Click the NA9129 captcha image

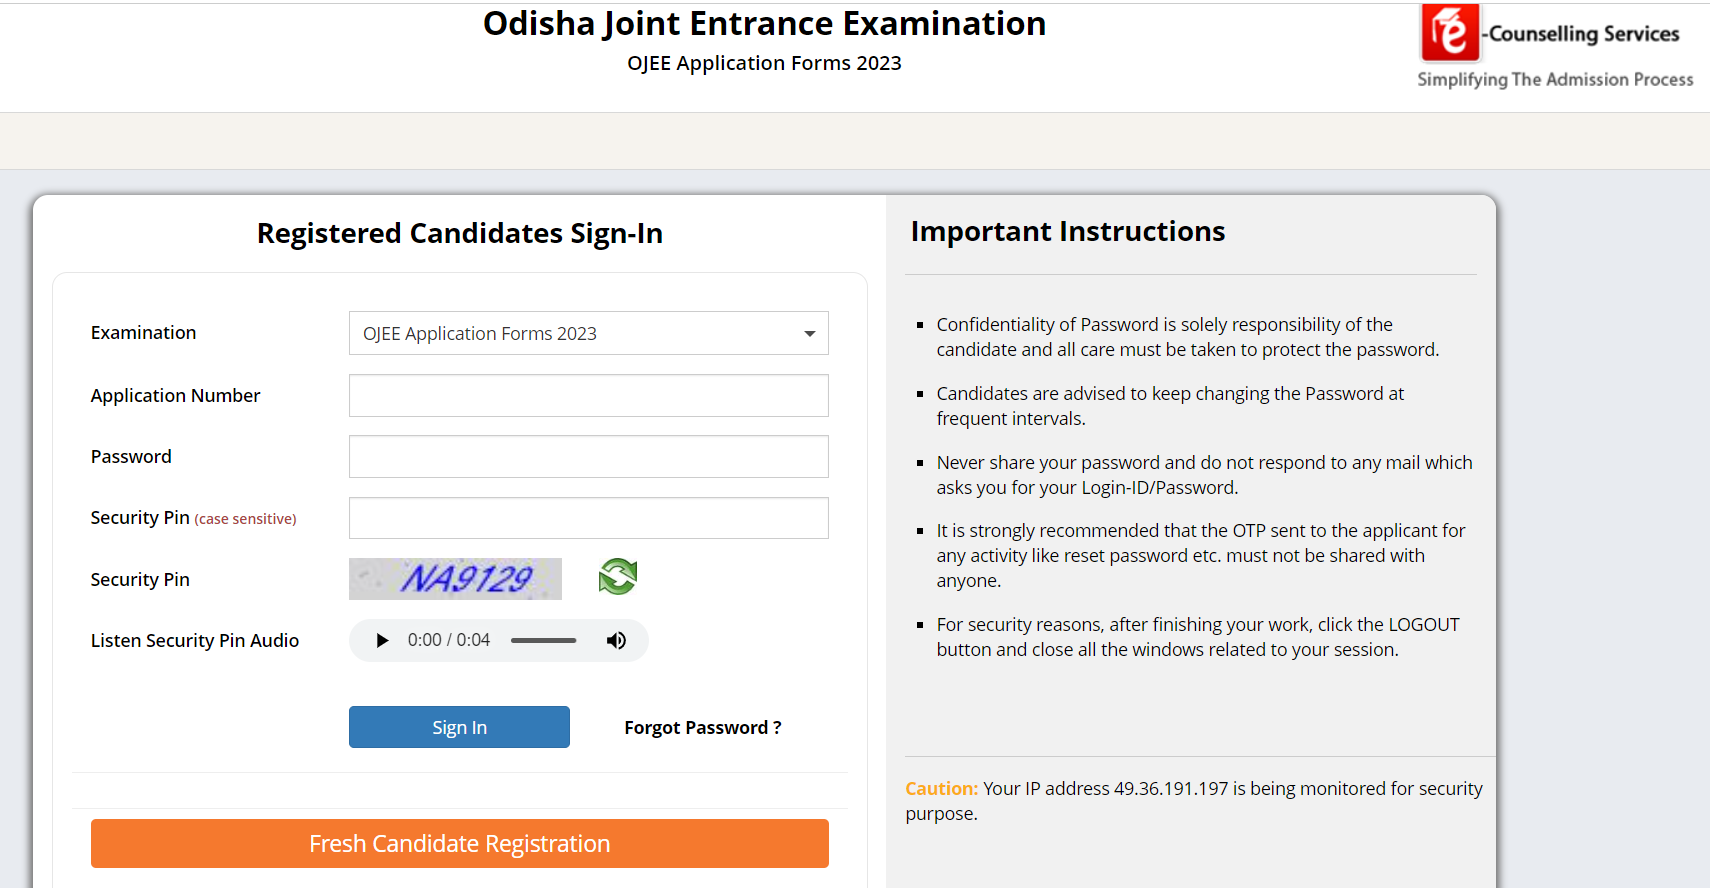(455, 578)
